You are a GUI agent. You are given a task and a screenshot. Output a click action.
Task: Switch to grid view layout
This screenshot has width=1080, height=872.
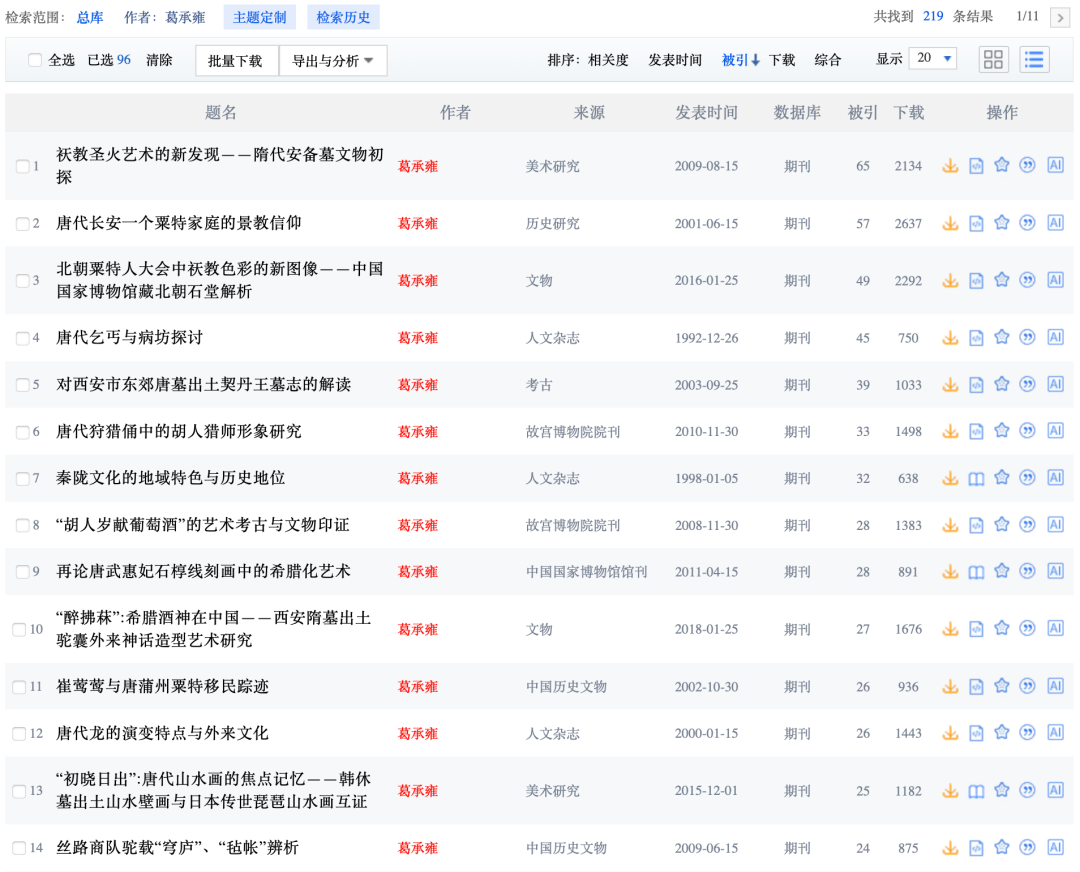click(993, 59)
